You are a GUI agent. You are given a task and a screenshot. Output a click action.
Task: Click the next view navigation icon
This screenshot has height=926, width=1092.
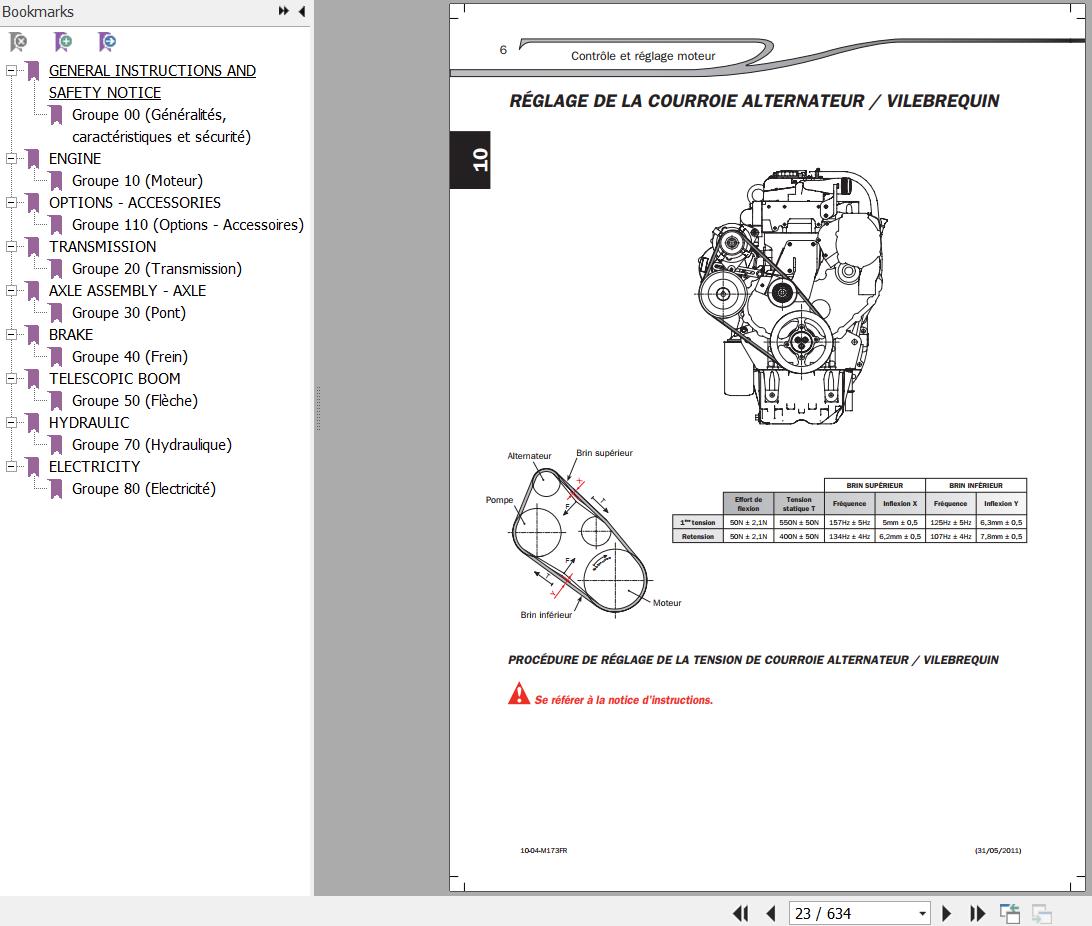[1042, 913]
